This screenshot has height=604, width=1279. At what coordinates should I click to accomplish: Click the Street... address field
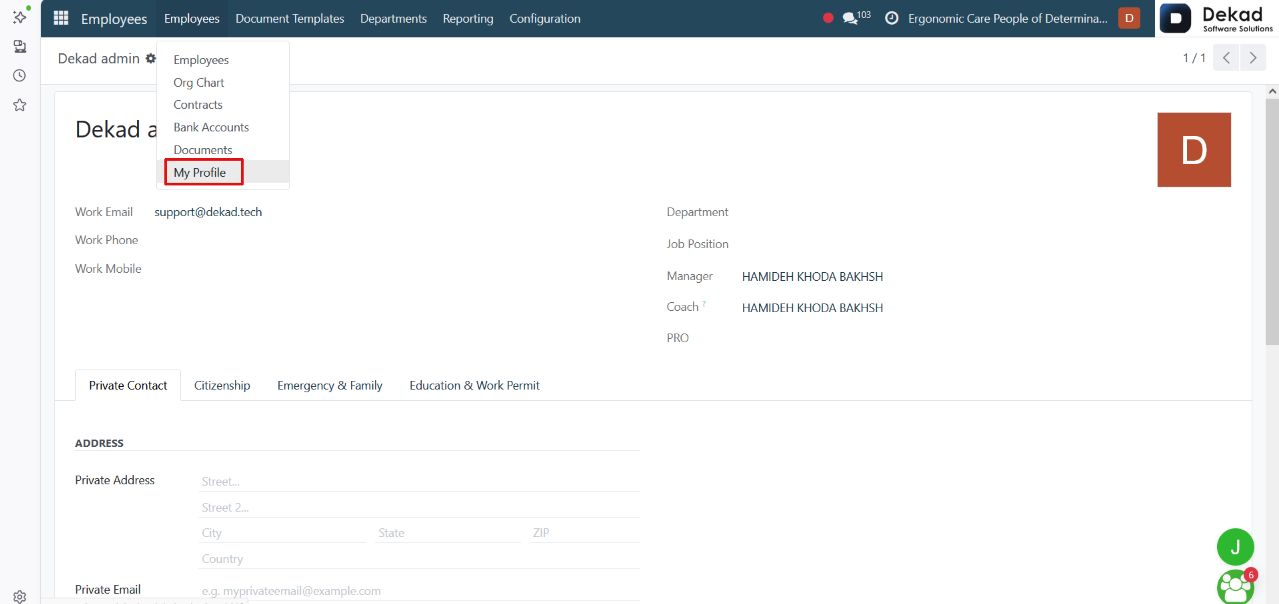coord(420,481)
